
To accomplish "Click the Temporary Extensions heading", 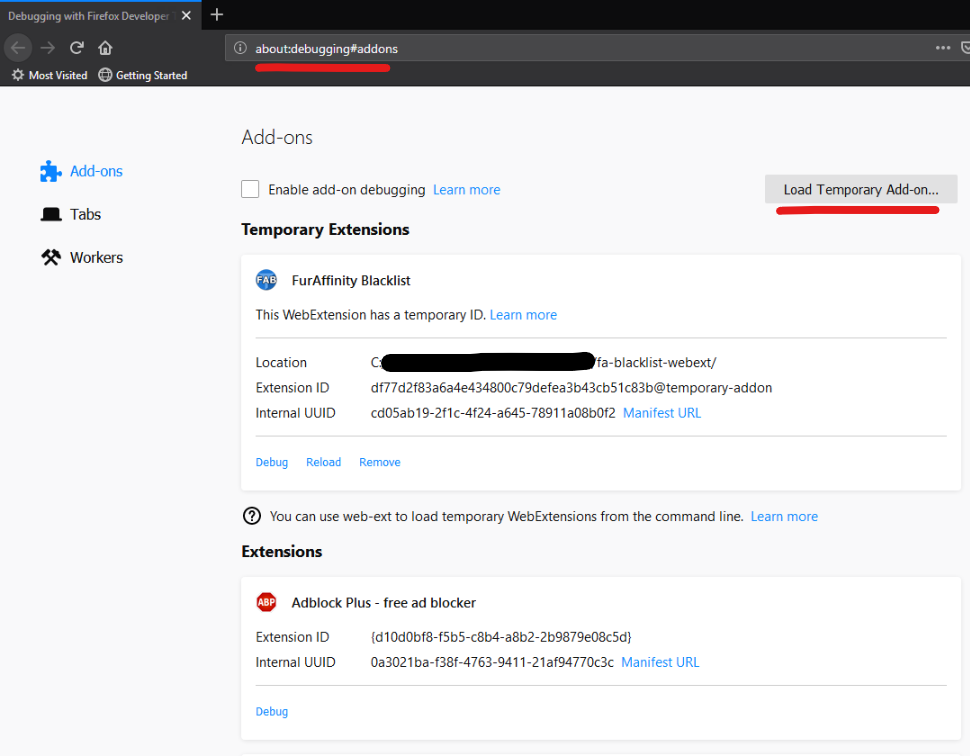I will [325, 230].
